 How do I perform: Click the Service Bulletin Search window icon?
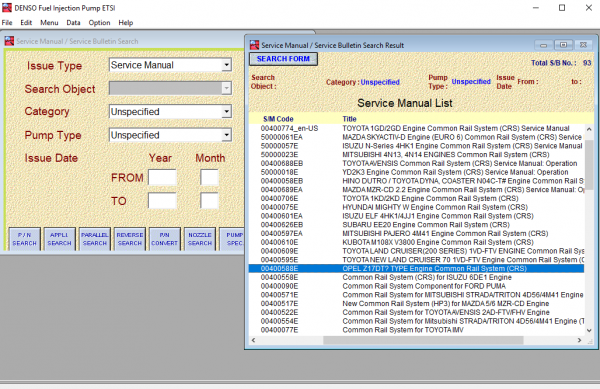(x=9, y=41)
